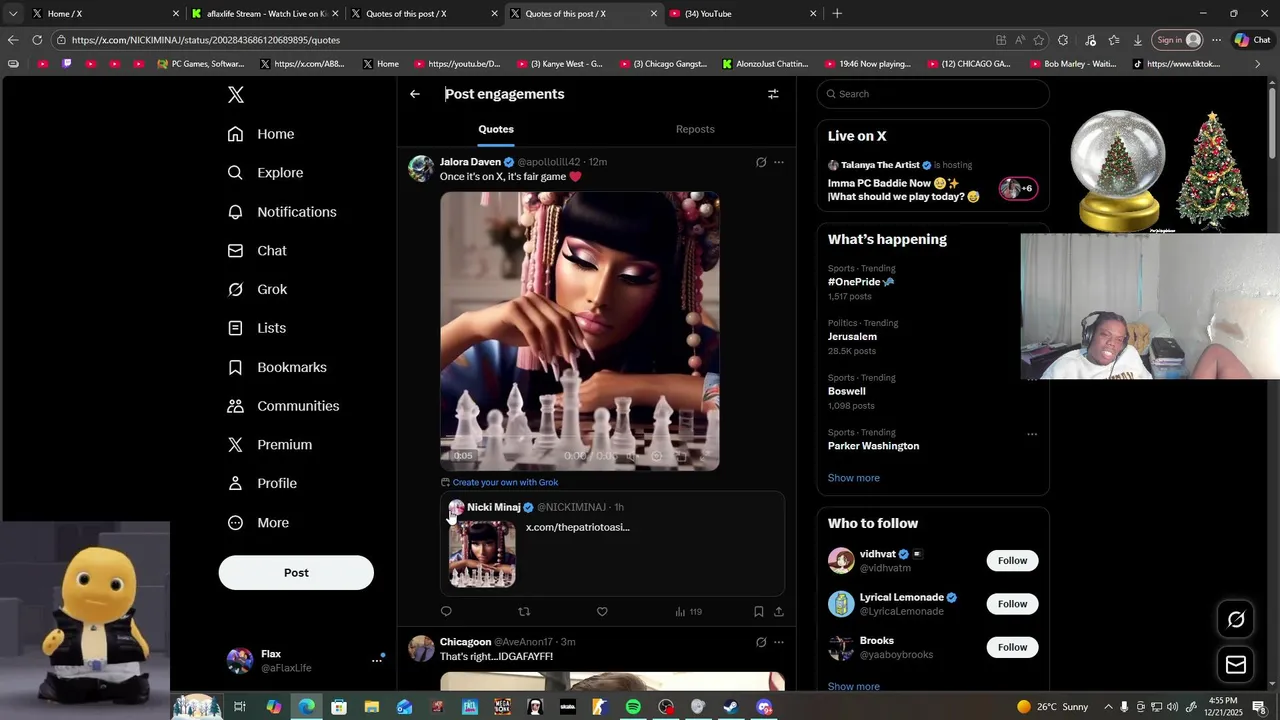Open Communities in the sidebar
The width and height of the screenshot is (1280, 720).
pos(283,406)
